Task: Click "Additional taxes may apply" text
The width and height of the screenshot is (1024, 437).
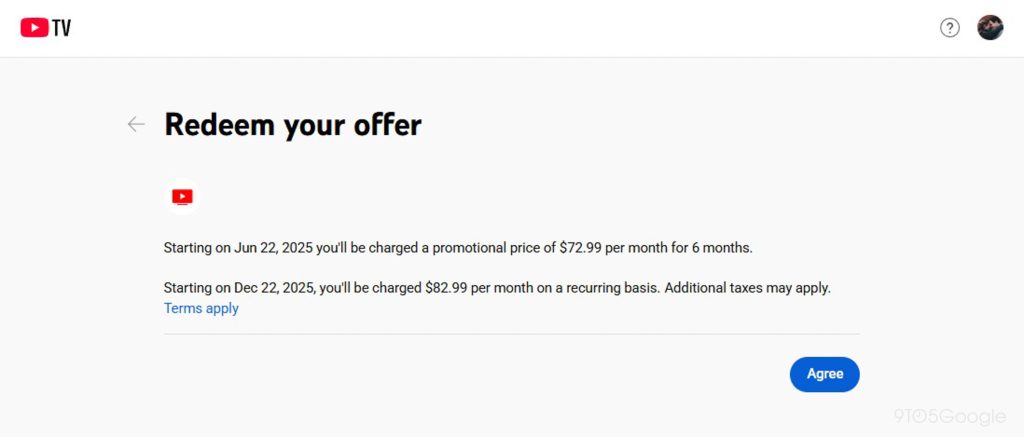Action: click(747, 288)
